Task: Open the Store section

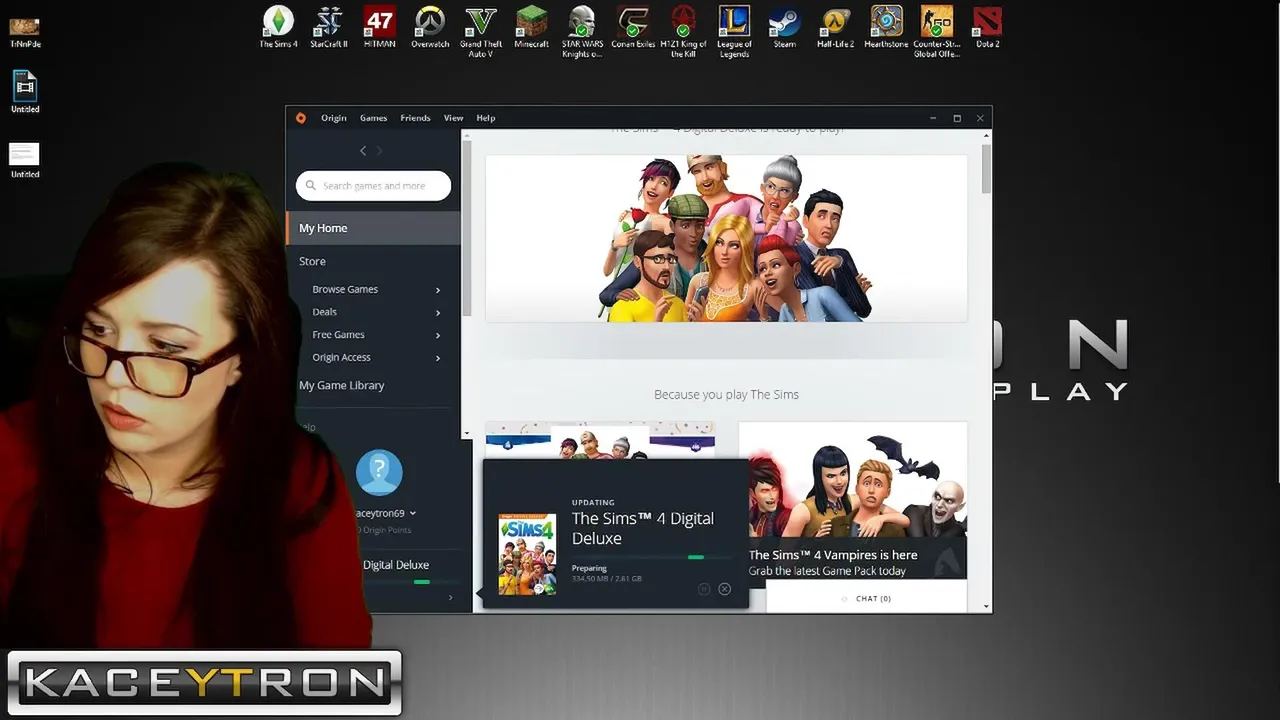Action: pos(312,261)
